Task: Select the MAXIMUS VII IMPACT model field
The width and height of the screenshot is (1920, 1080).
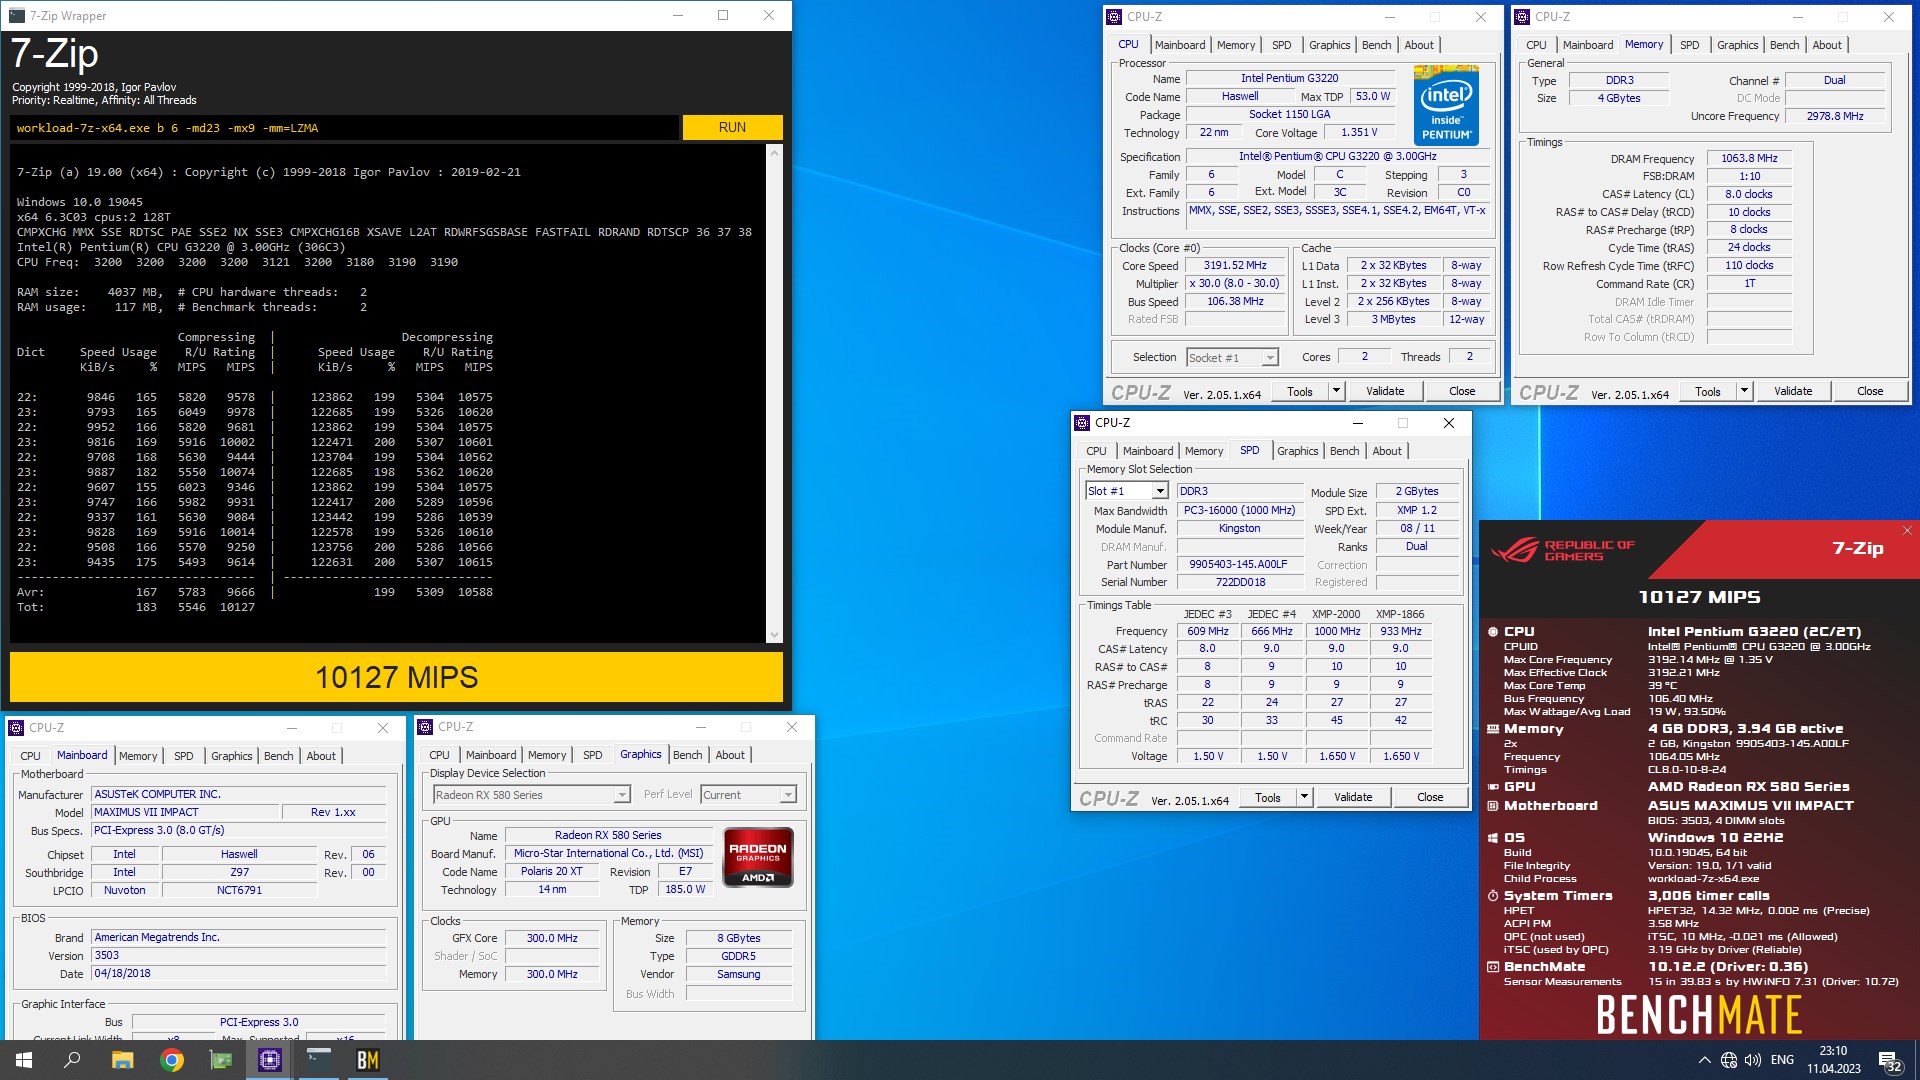Action: (x=184, y=812)
